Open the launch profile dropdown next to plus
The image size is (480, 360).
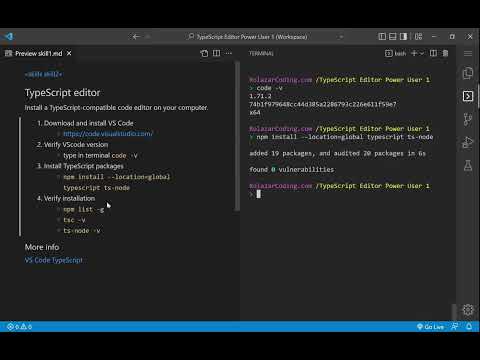pyautogui.click(x=422, y=53)
